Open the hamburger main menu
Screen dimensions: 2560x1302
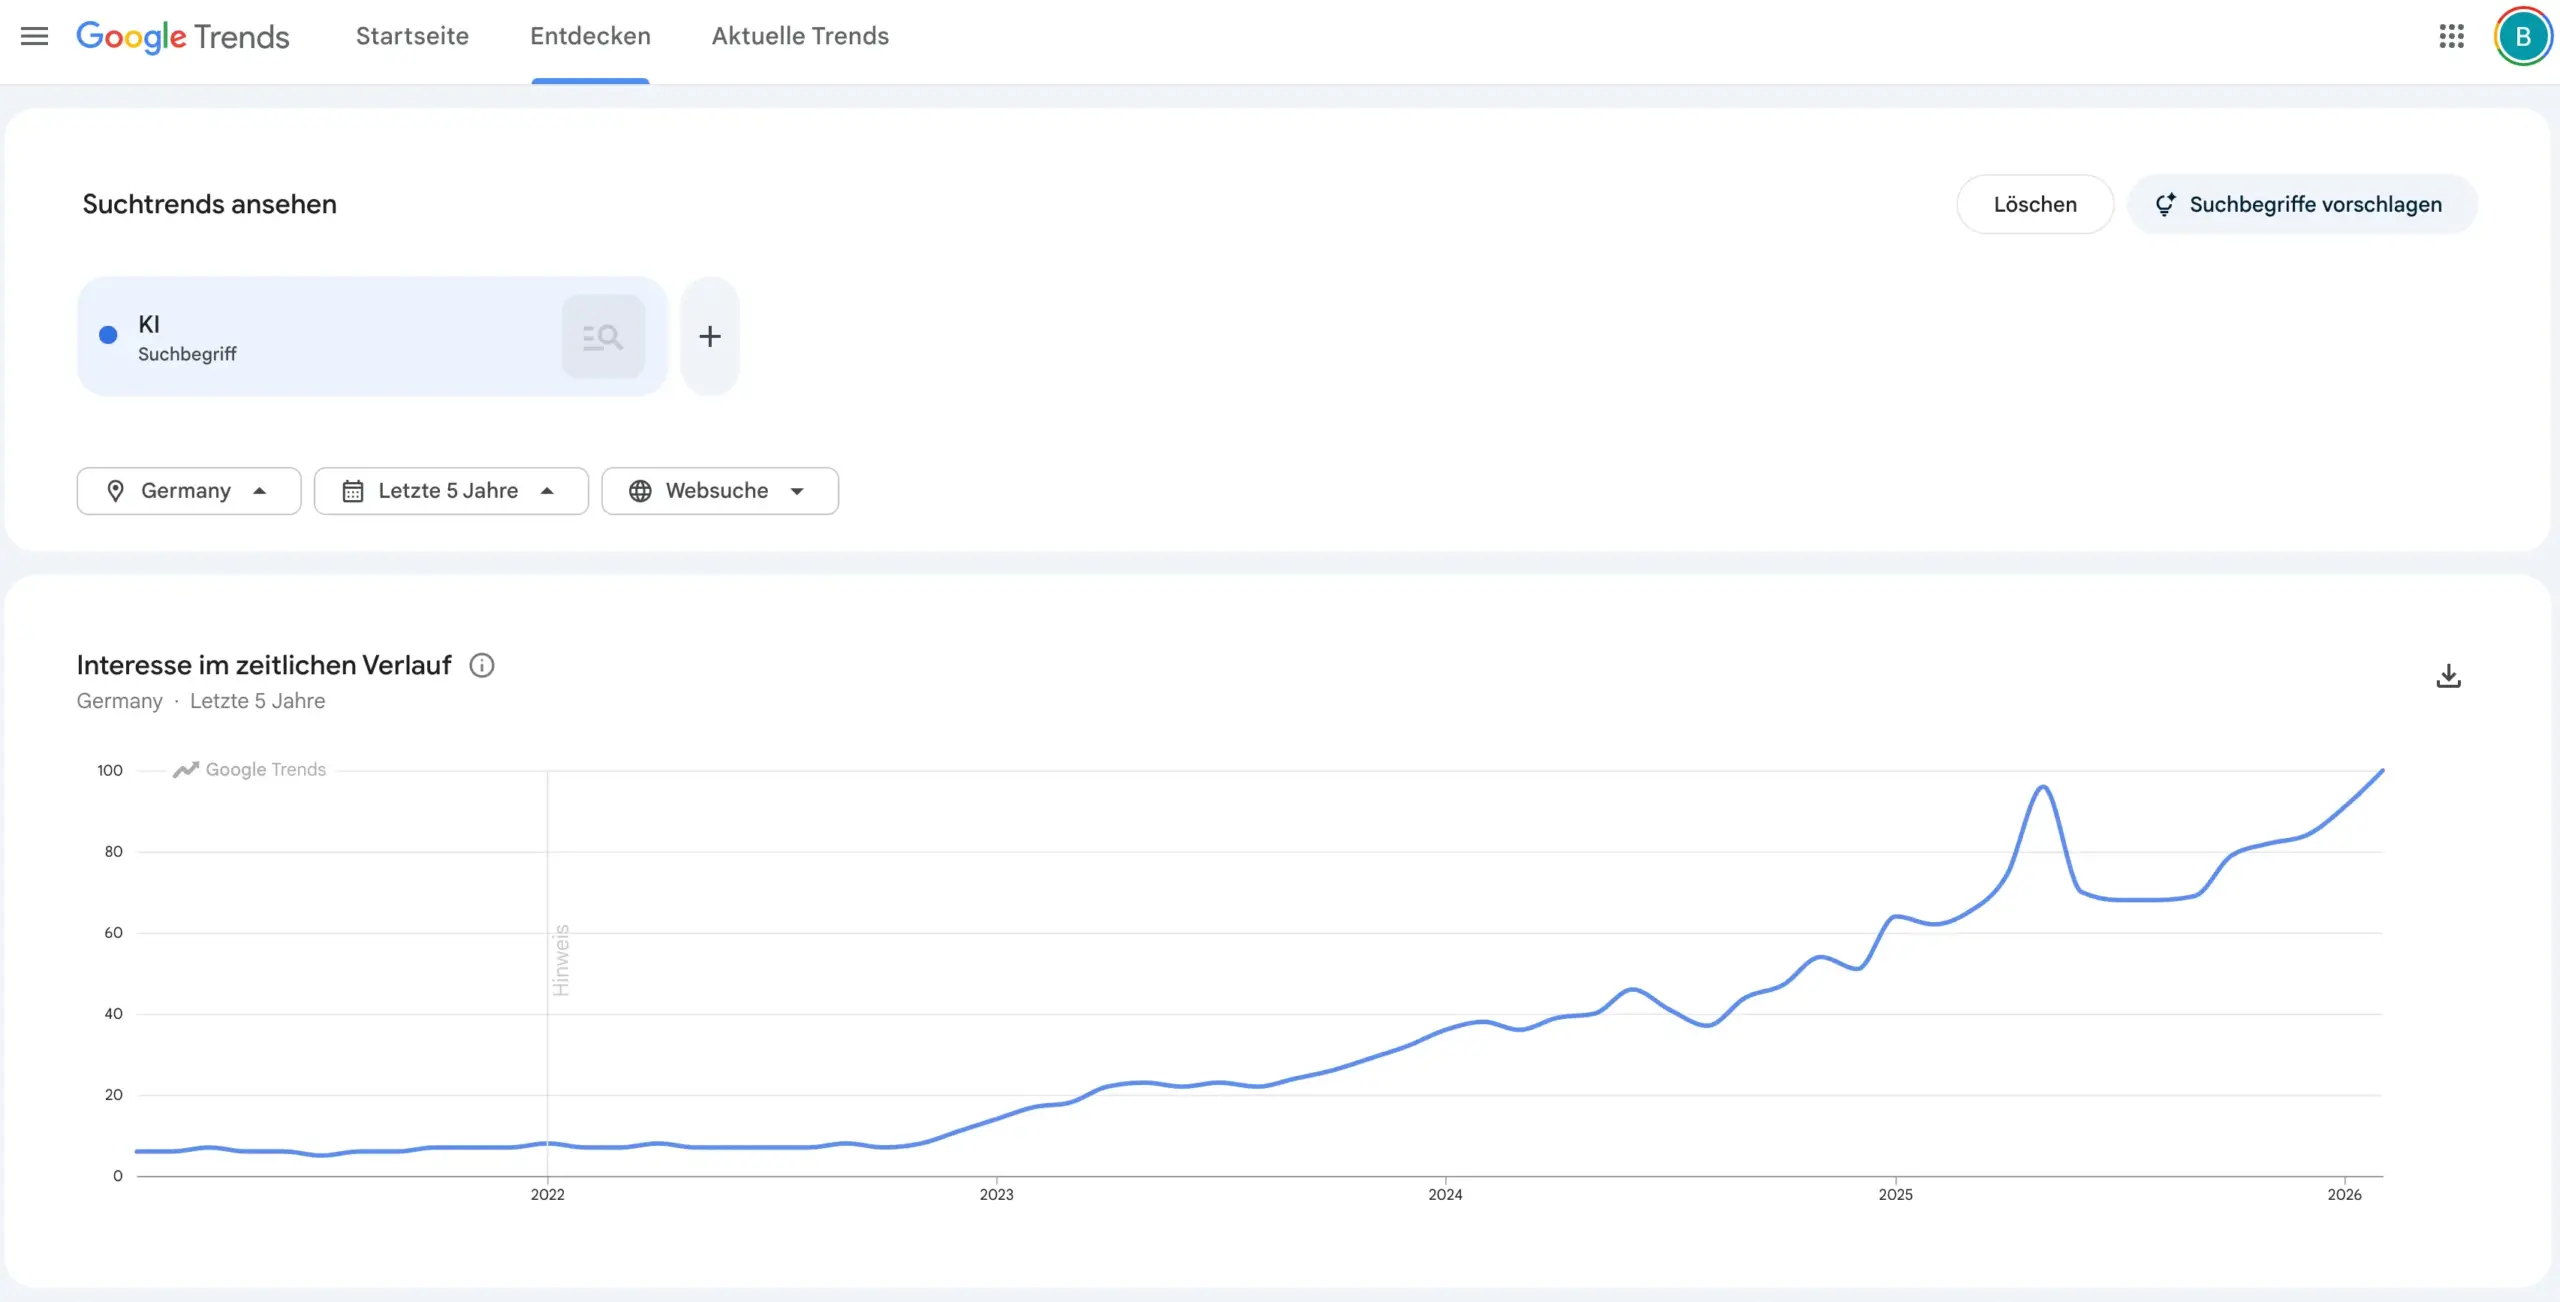point(34,37)
